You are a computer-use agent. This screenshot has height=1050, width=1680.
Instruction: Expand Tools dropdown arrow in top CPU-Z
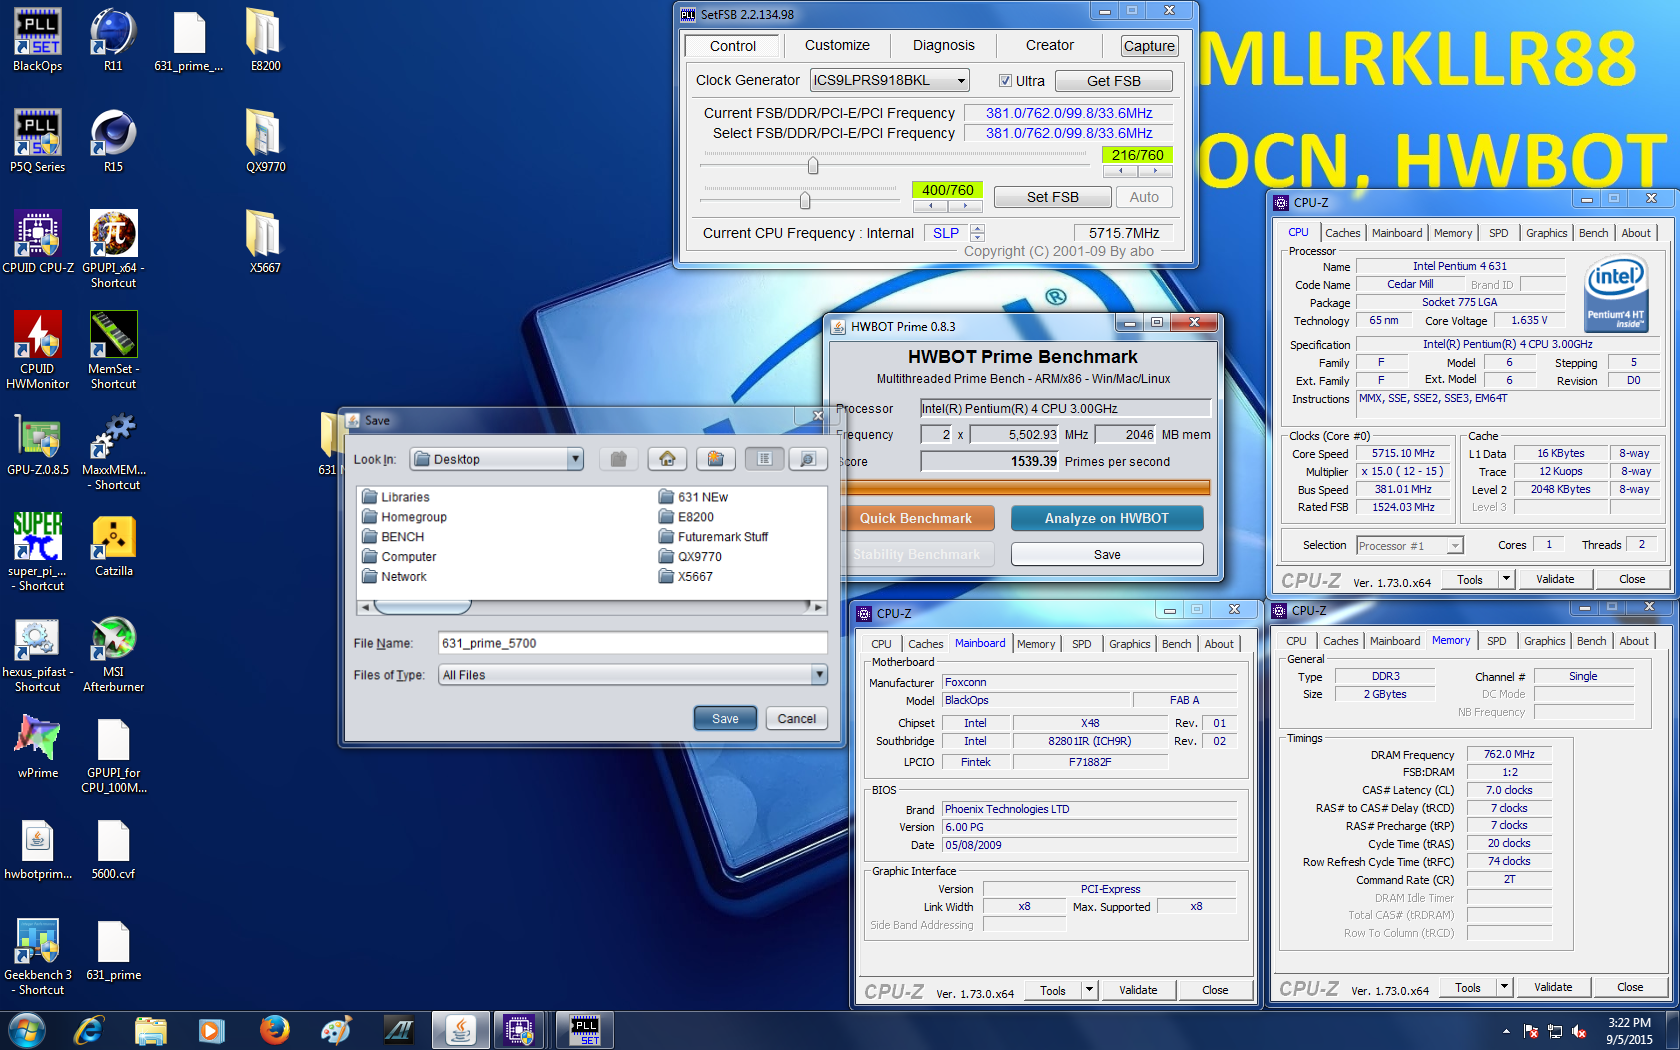(x=1506, y=579)
